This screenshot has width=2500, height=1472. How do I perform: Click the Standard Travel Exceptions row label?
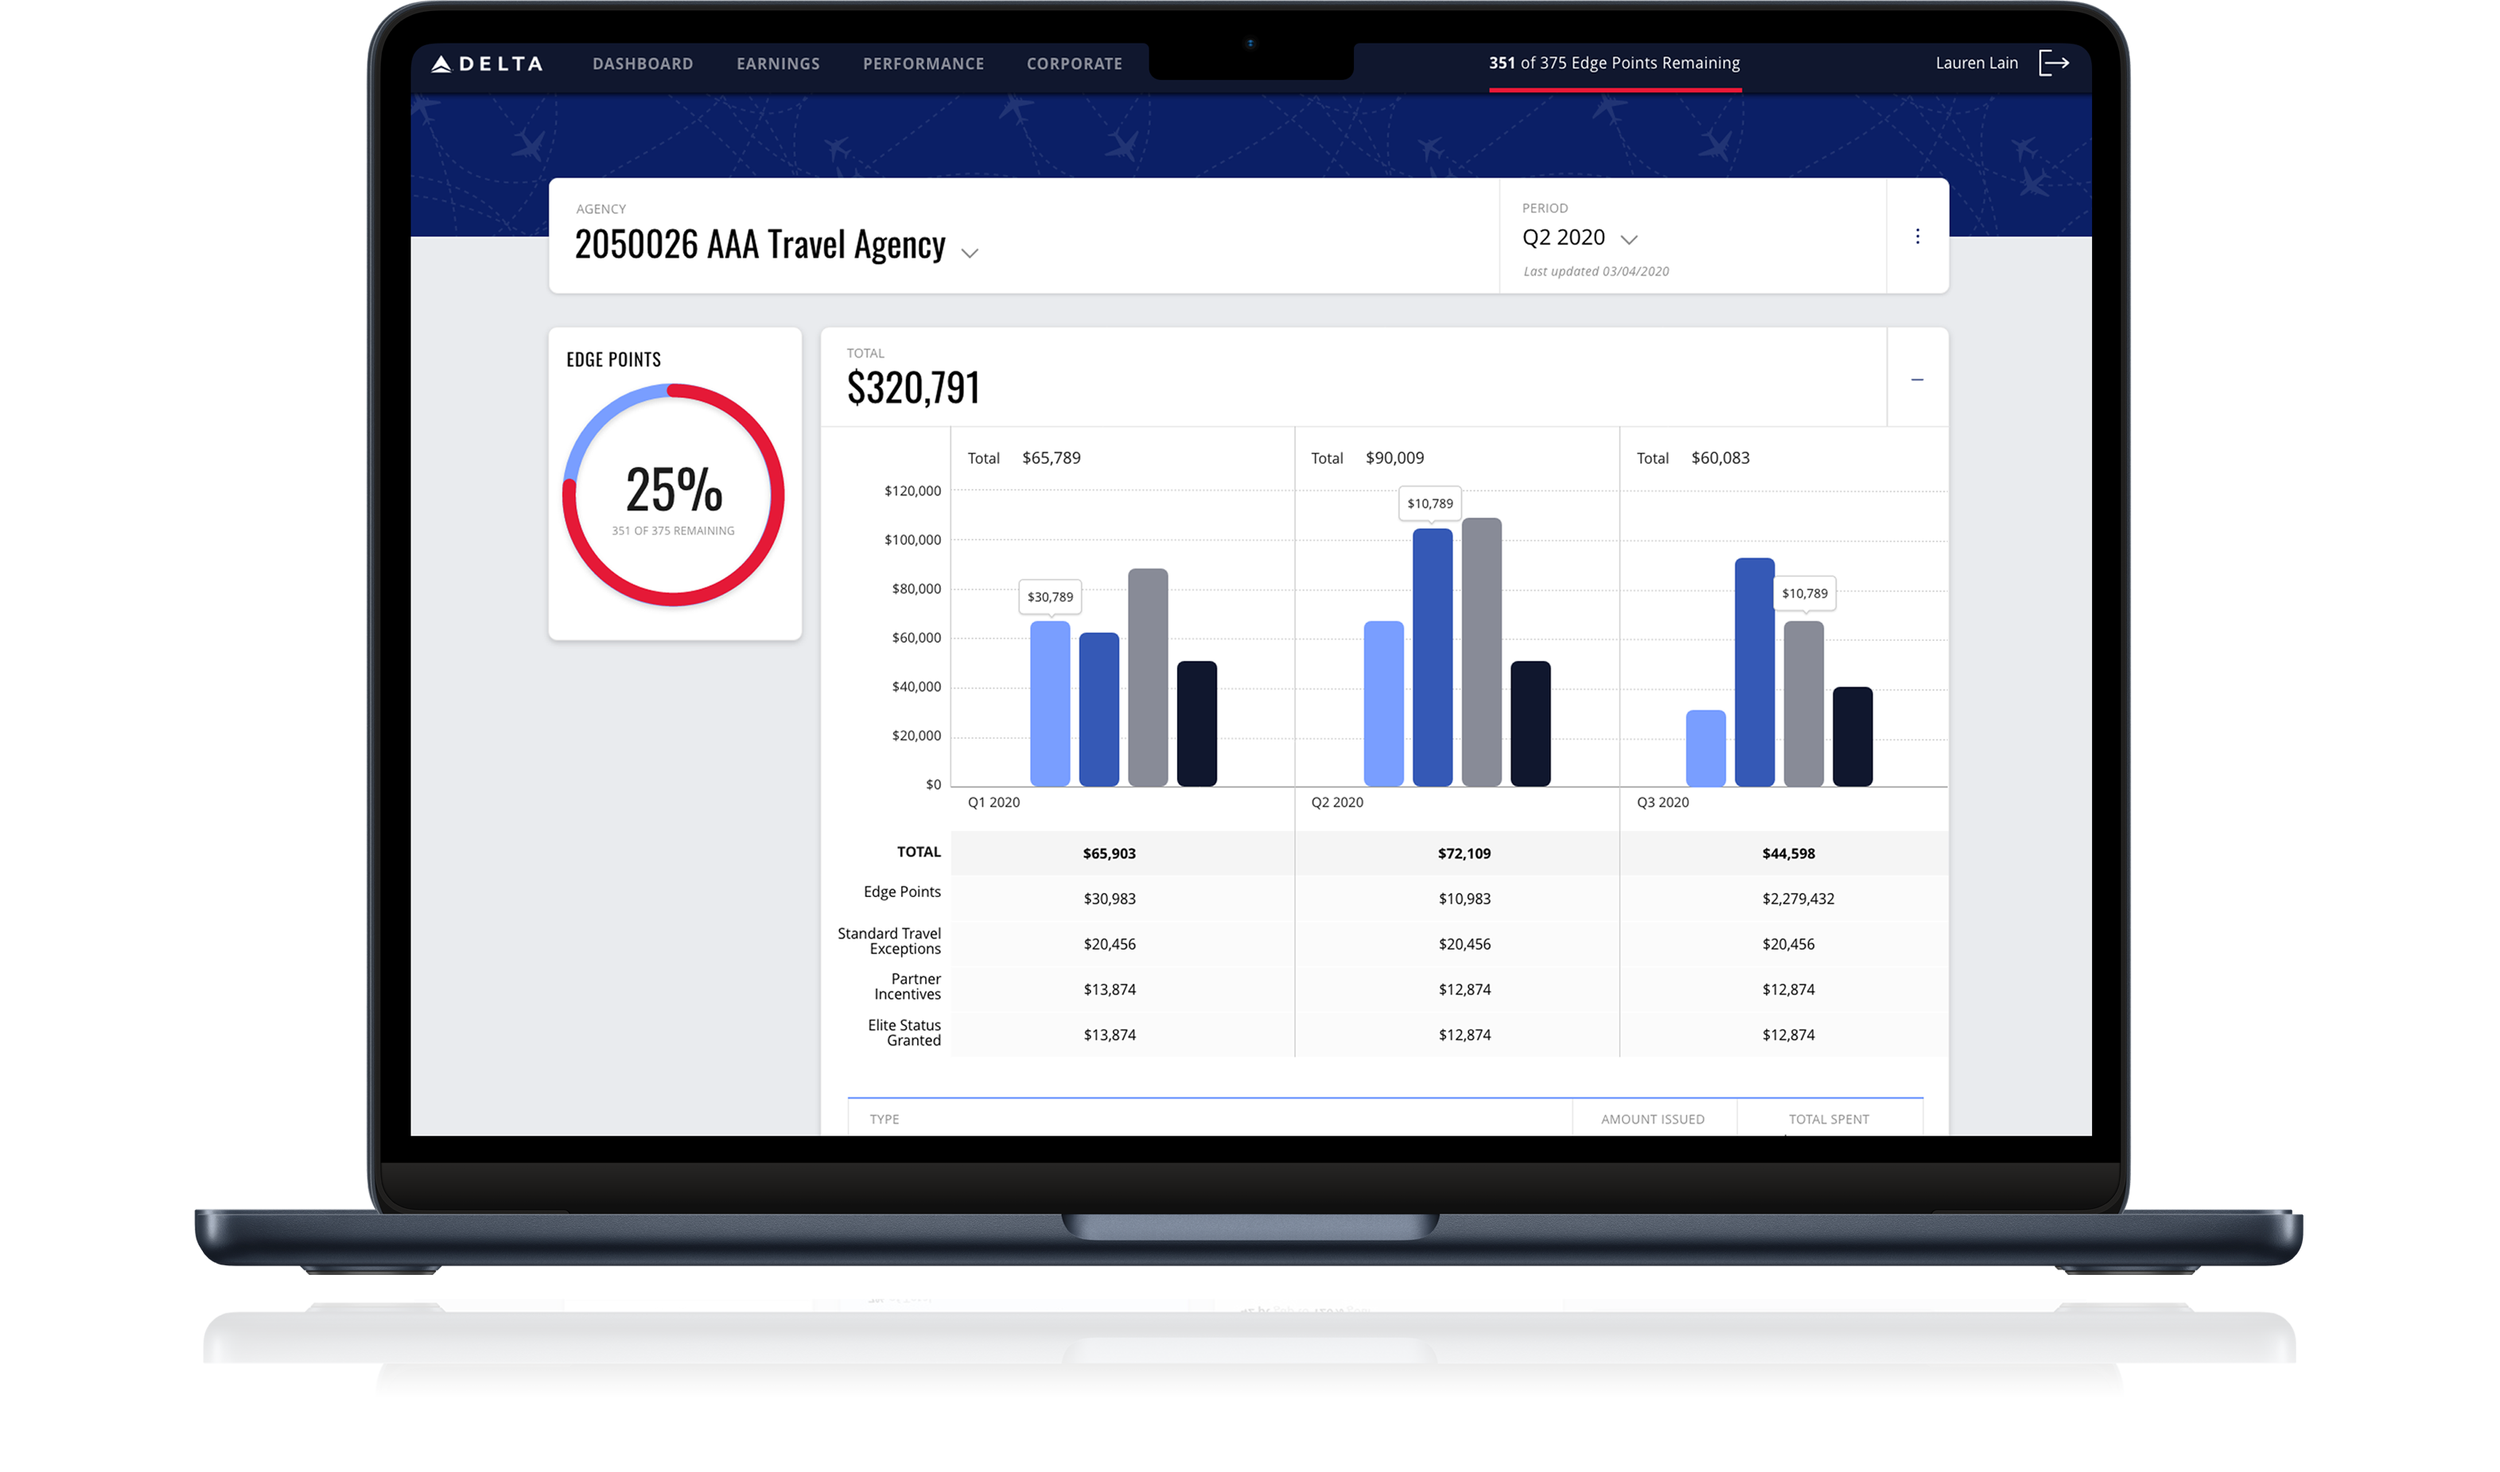[x=889, y=941]
